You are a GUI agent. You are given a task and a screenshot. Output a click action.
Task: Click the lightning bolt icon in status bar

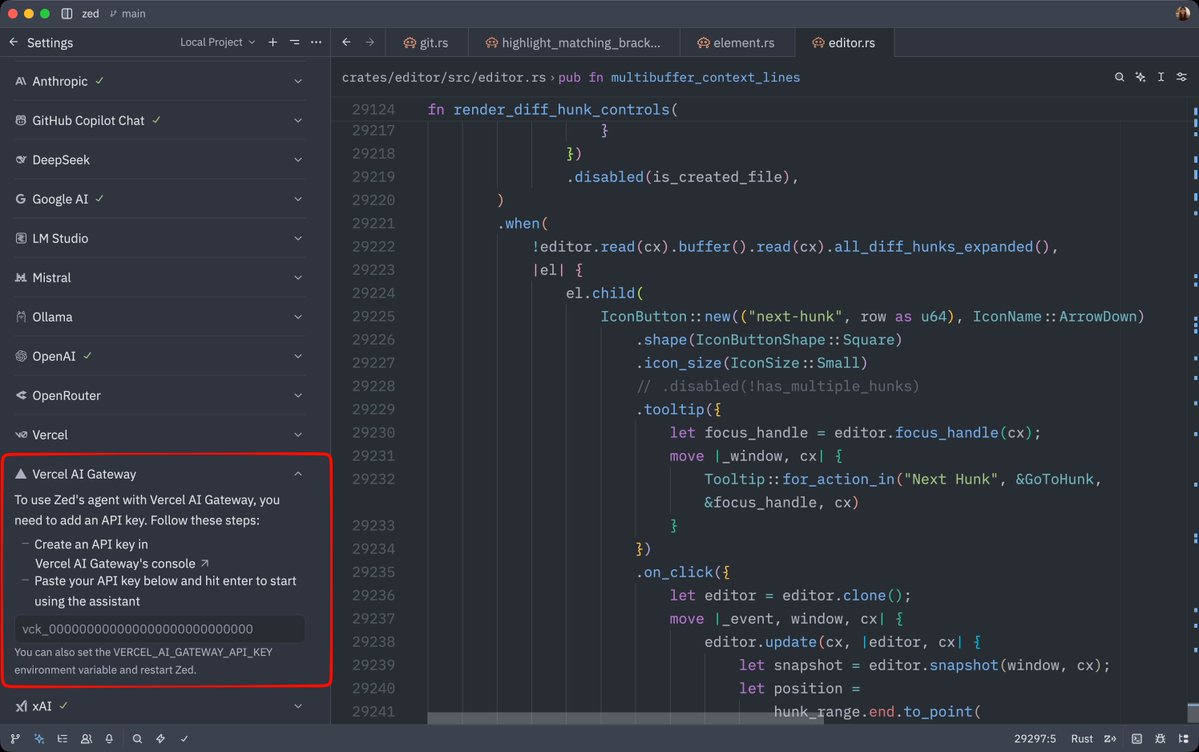(161, 738)
